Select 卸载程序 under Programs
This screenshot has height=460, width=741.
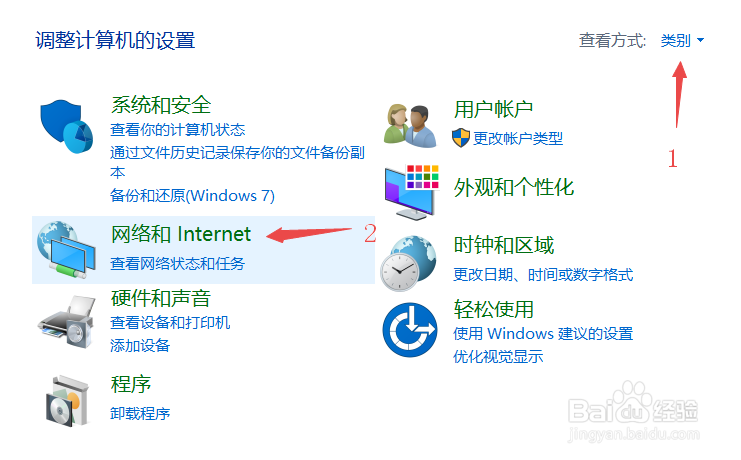tap(140, 414)
